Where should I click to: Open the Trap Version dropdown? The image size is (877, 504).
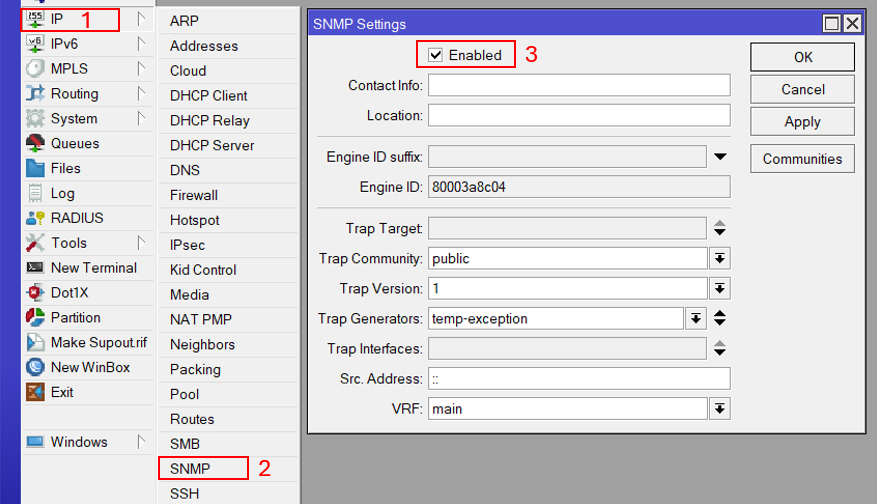719,289
